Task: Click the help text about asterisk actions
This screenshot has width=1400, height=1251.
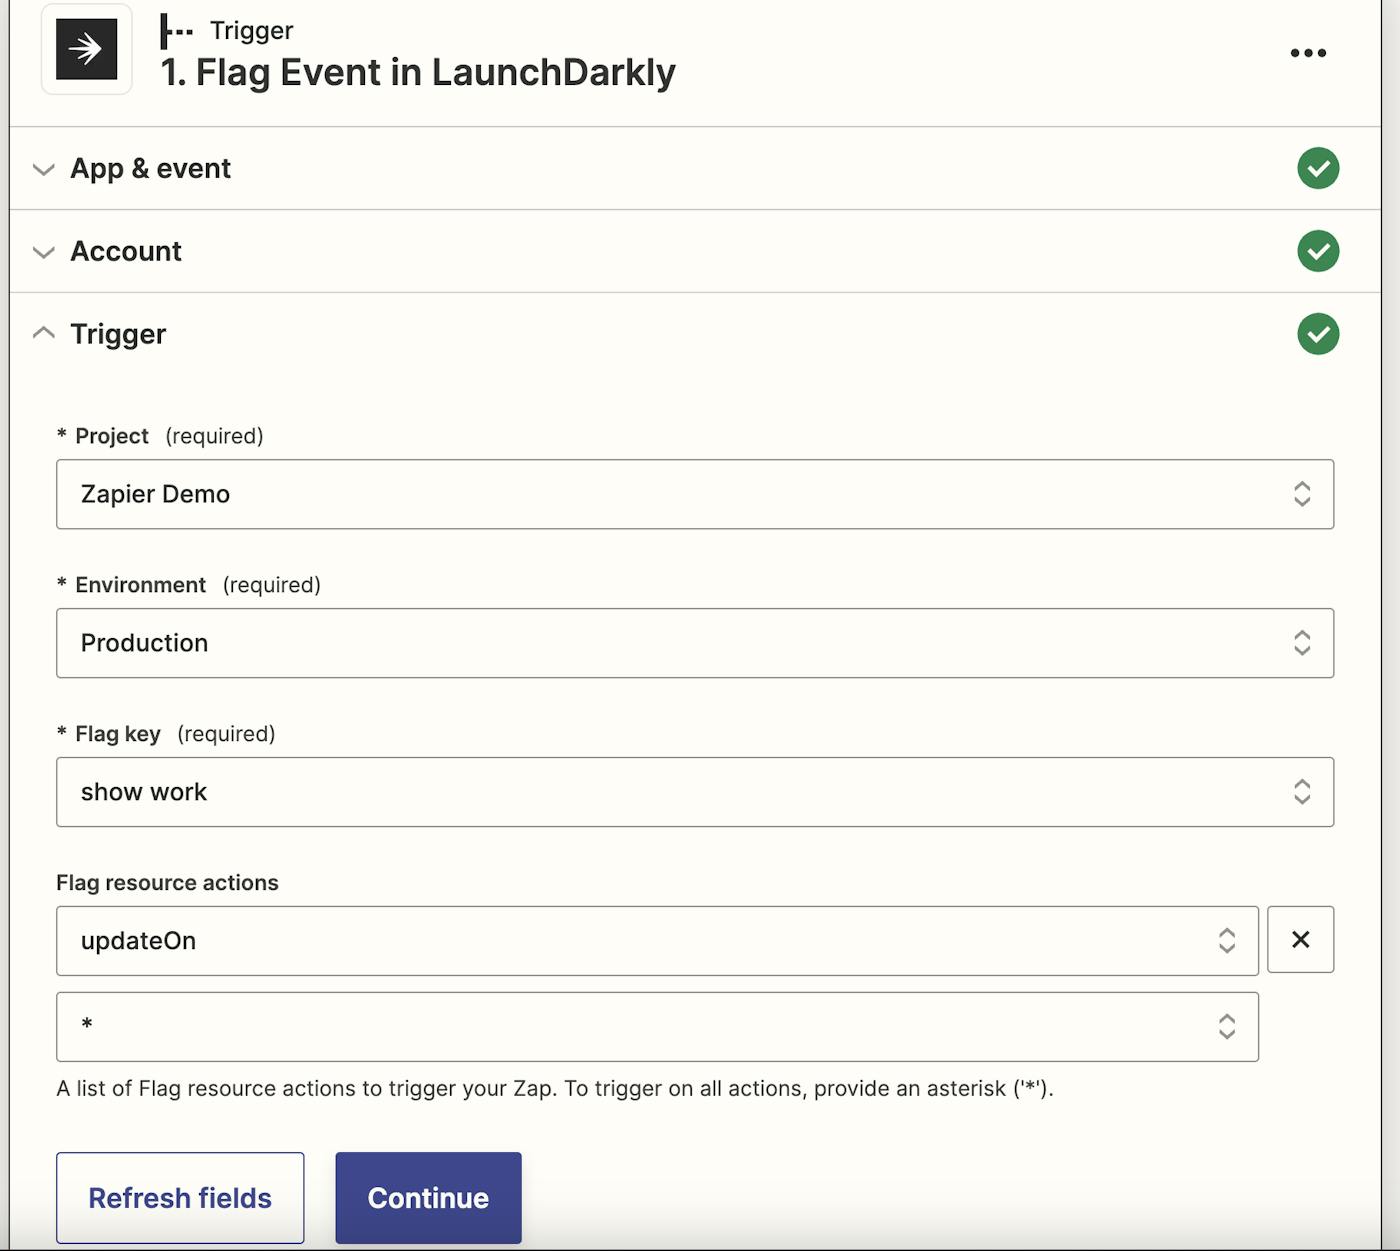Action: pyautogui.click(x=555, y=1088)
